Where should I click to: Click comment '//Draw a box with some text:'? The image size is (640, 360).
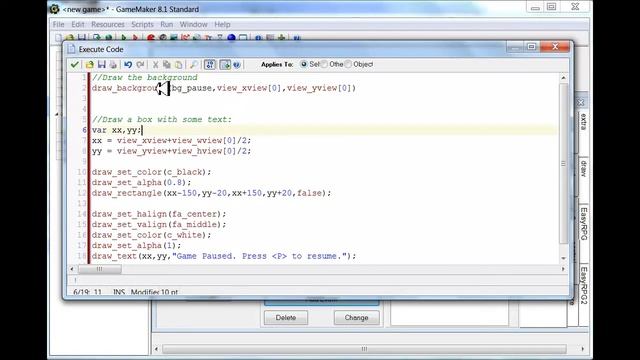point(162,120)
